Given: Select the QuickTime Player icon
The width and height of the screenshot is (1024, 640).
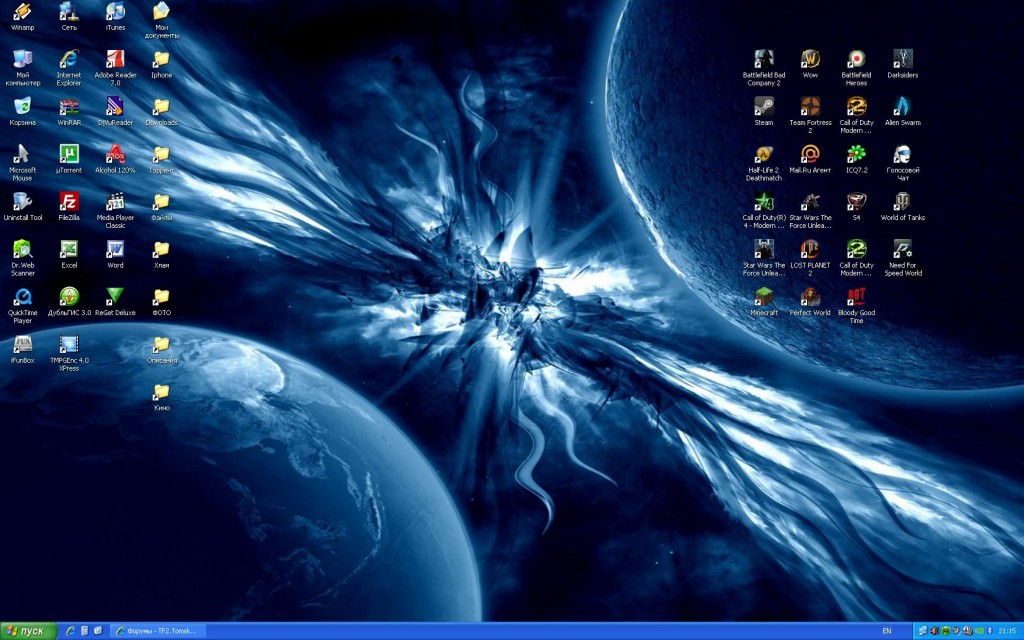Looking at the screenshot, I should click(22, 306).
